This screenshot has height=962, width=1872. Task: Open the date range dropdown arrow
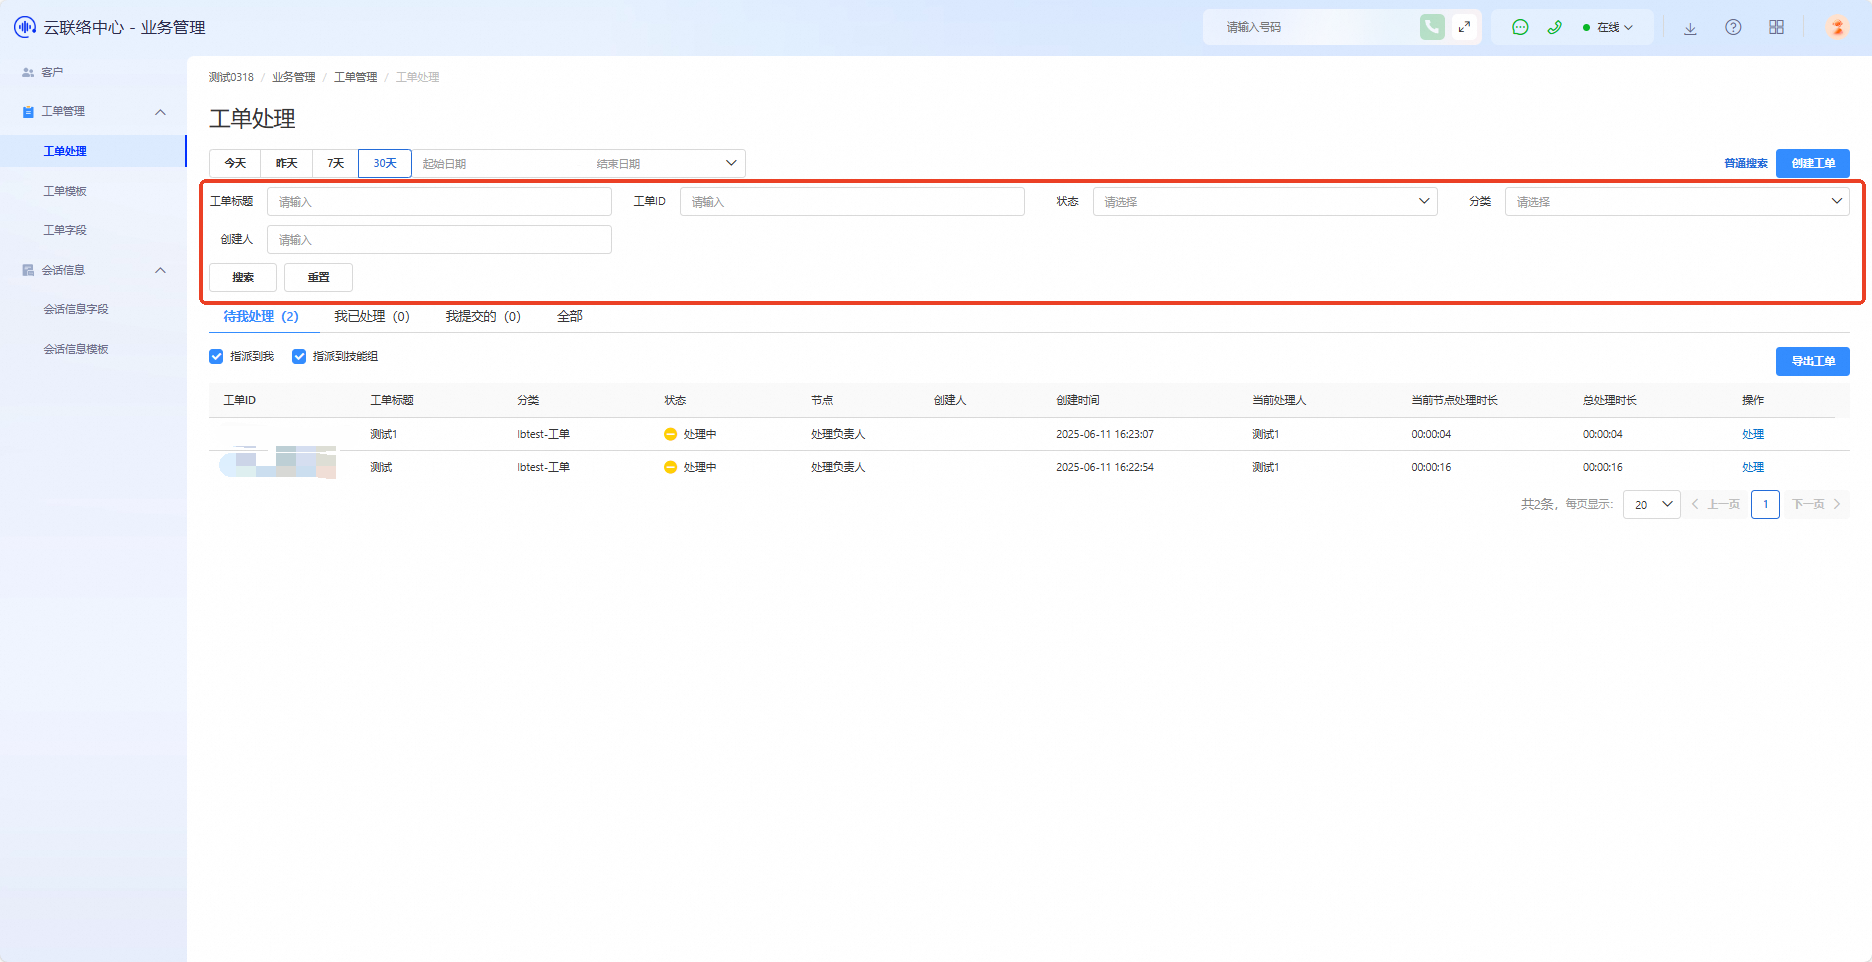pos(731,163)
